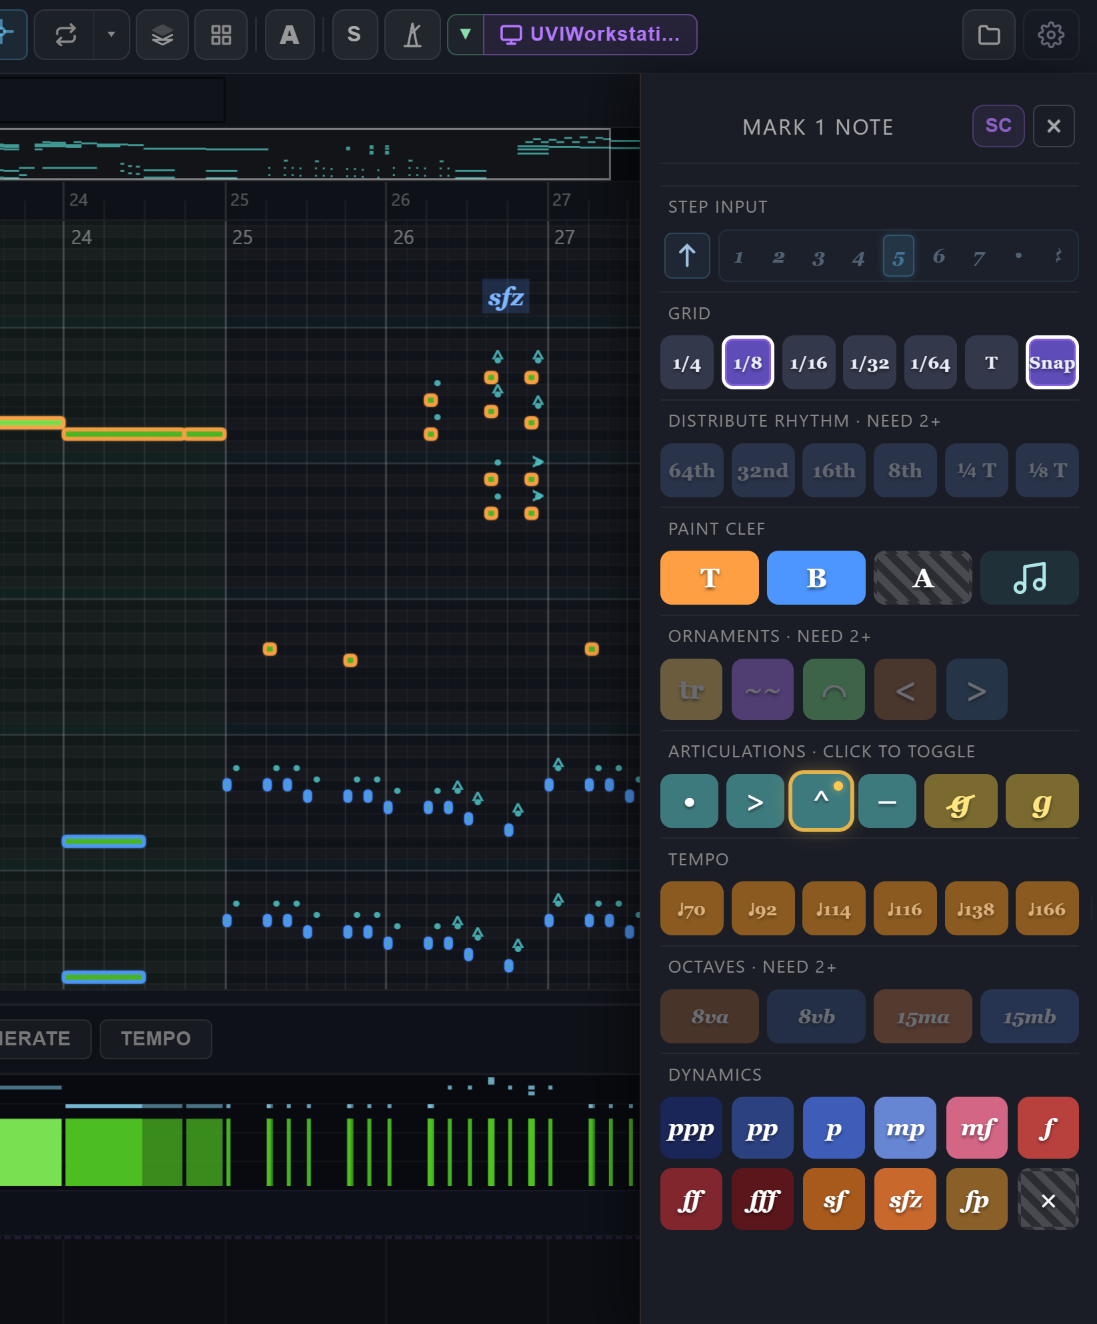Screen dimensions: 1097x1324
Task: Toggle the plain g grace note articulation
Action: pyautogui.click(x=1042, y=801)
